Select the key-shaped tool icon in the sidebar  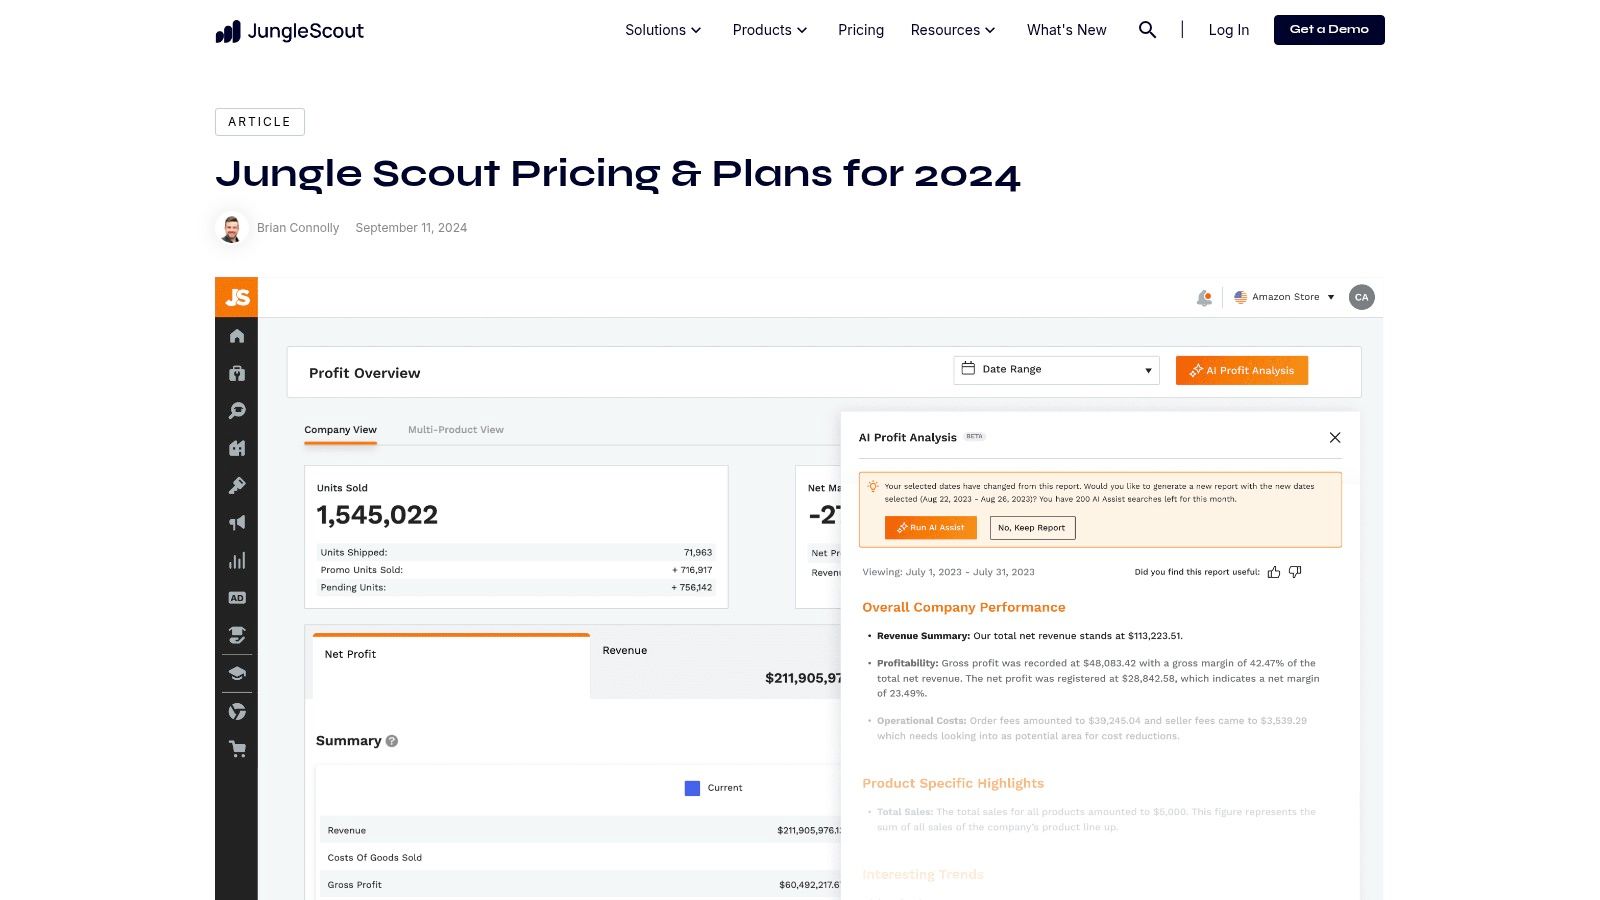pos(237,486)
